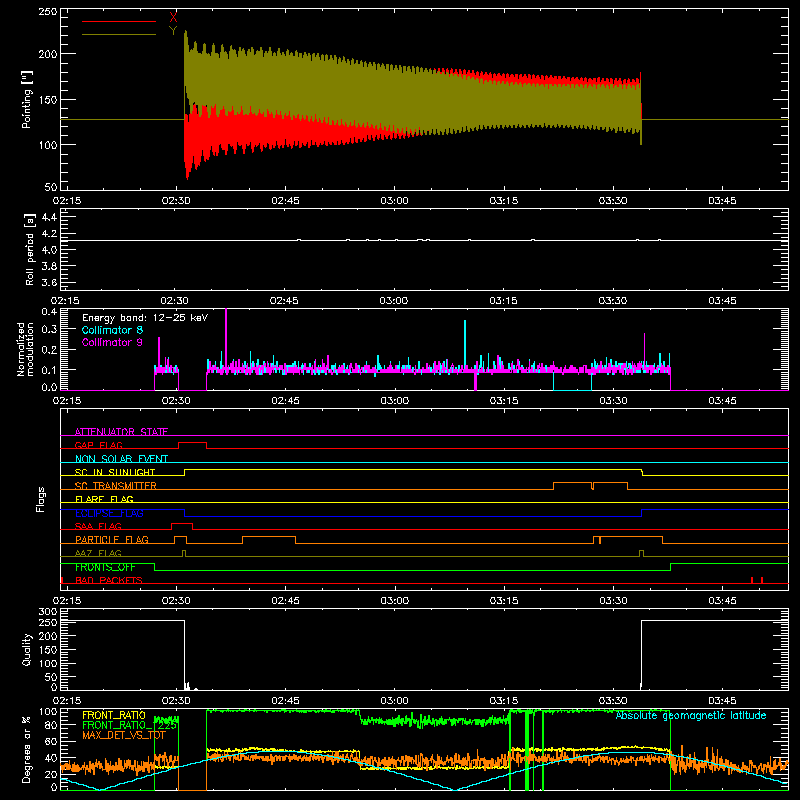The width and height of the screenshot is (800, 800).
Task: Click the Roll period axis title
Action: click(30, 249)
